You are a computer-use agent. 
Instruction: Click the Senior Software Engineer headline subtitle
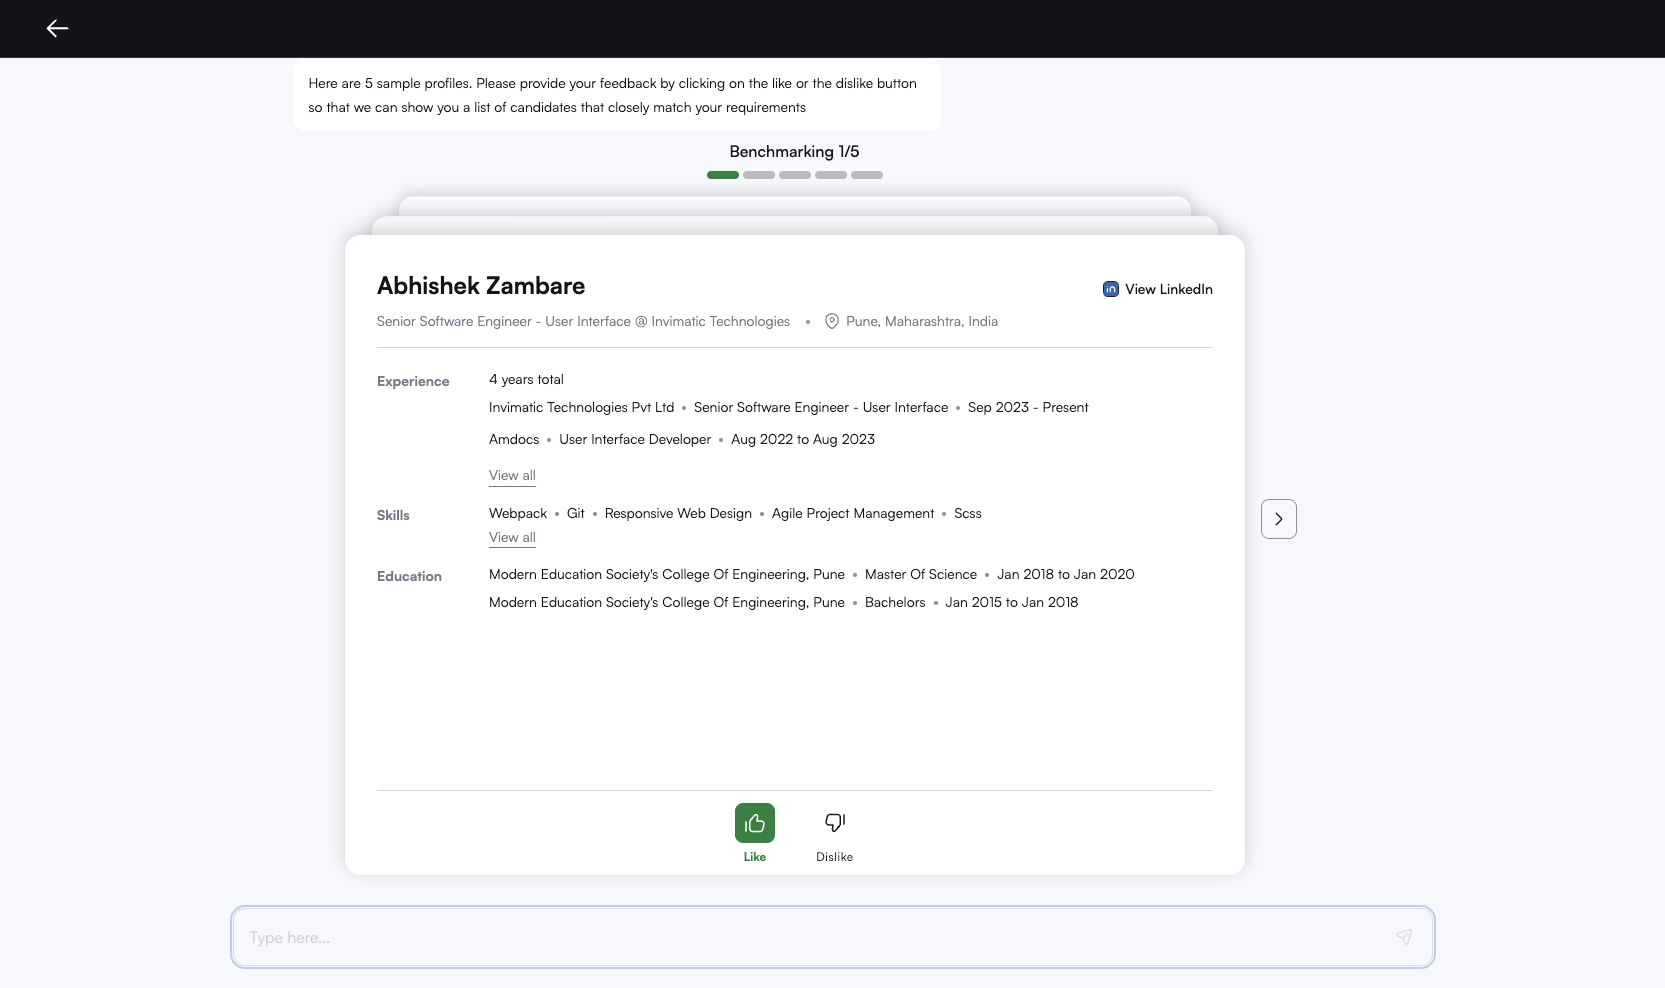(583, 321)
